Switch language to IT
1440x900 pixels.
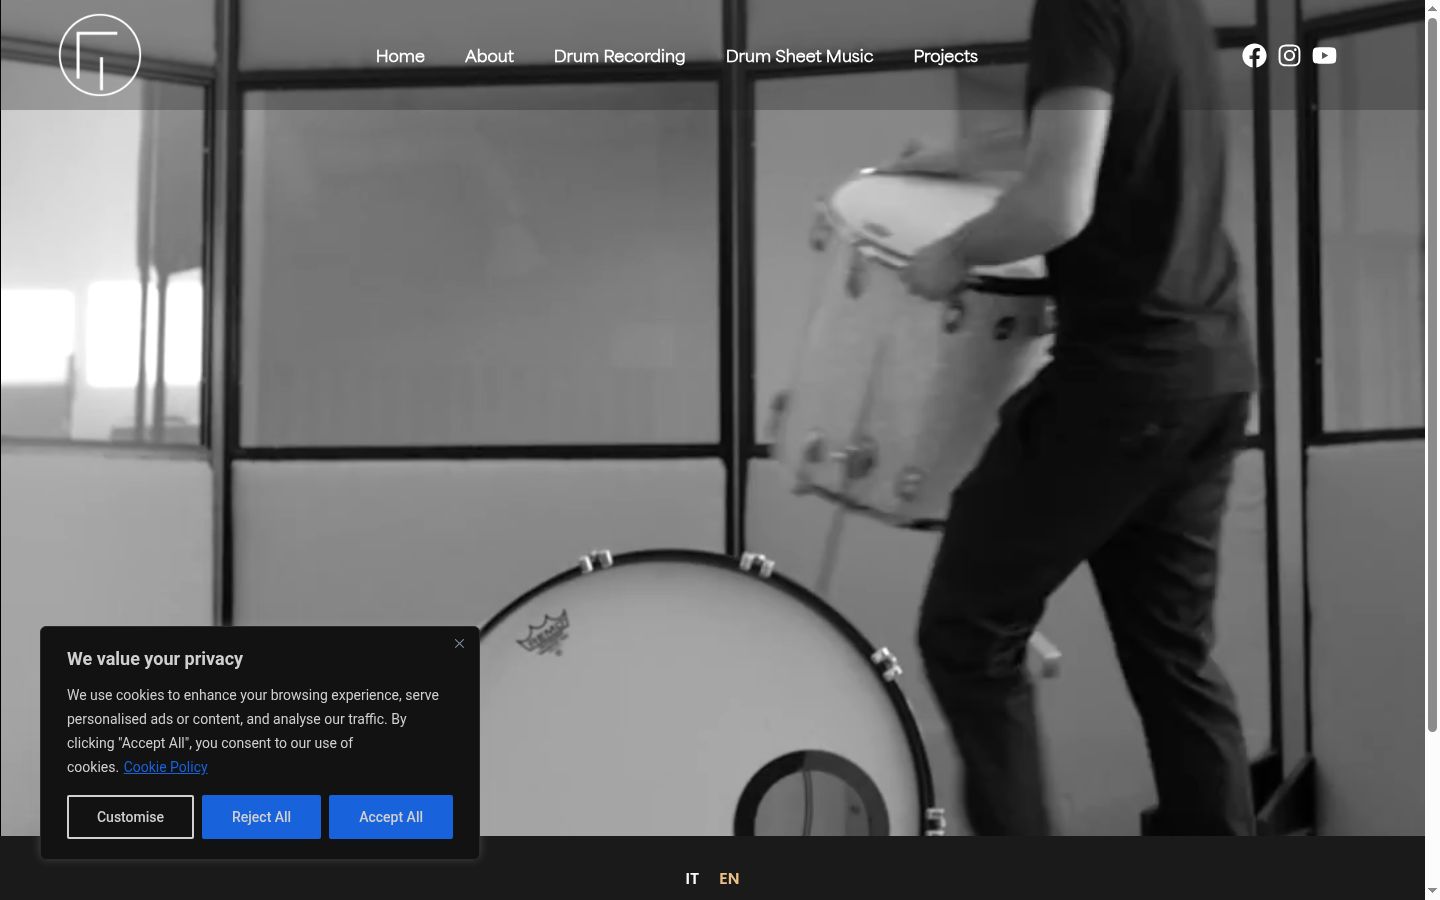click(692, 878)
